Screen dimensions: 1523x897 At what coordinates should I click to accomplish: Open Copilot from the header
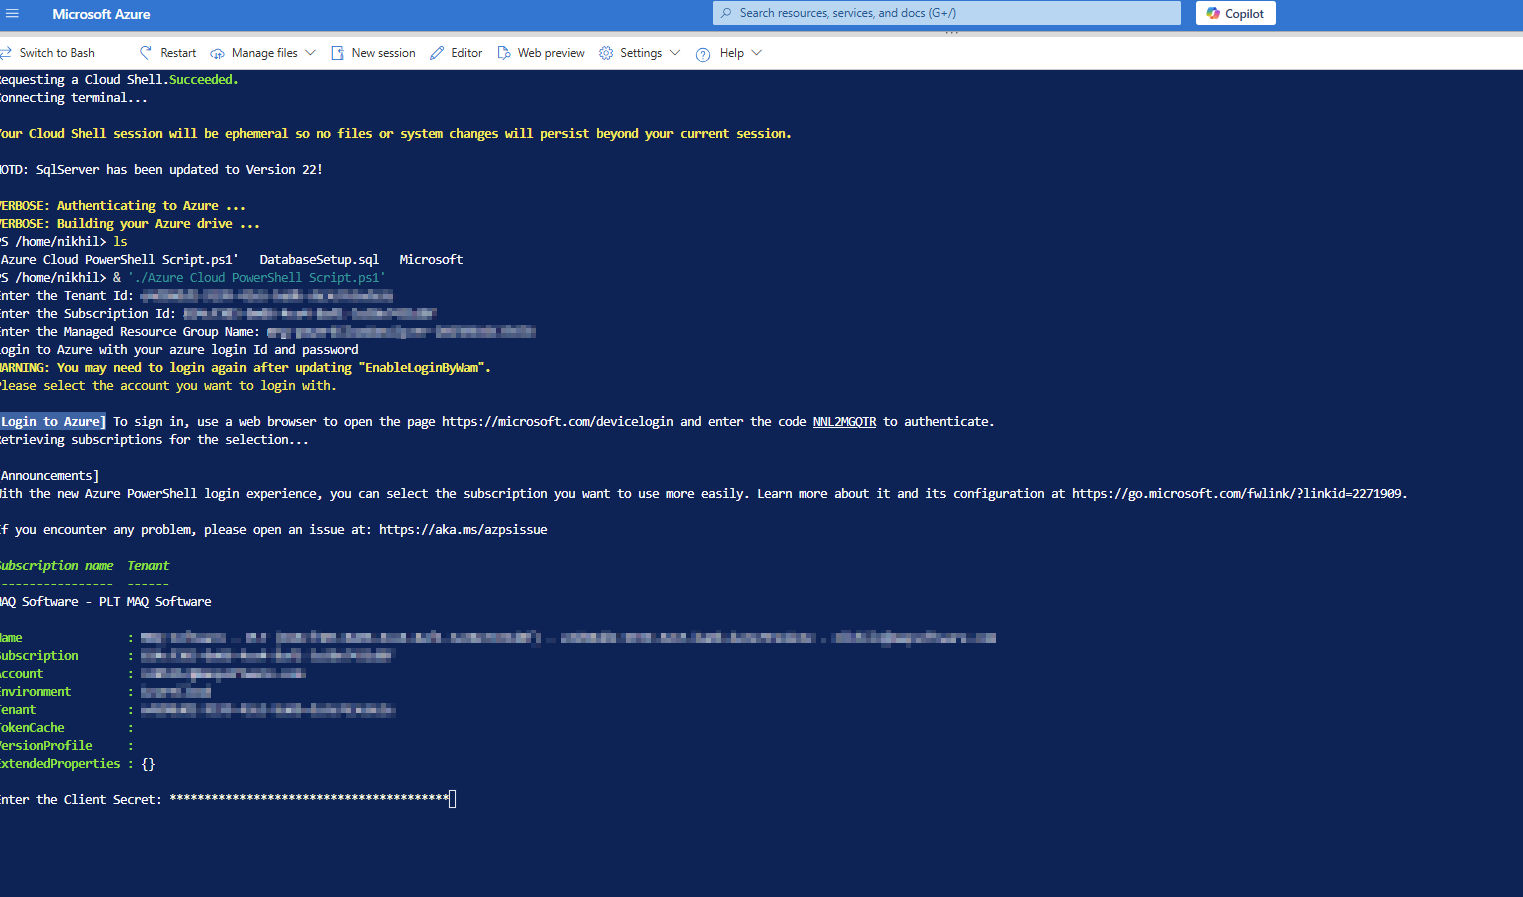click(1235, 14)
